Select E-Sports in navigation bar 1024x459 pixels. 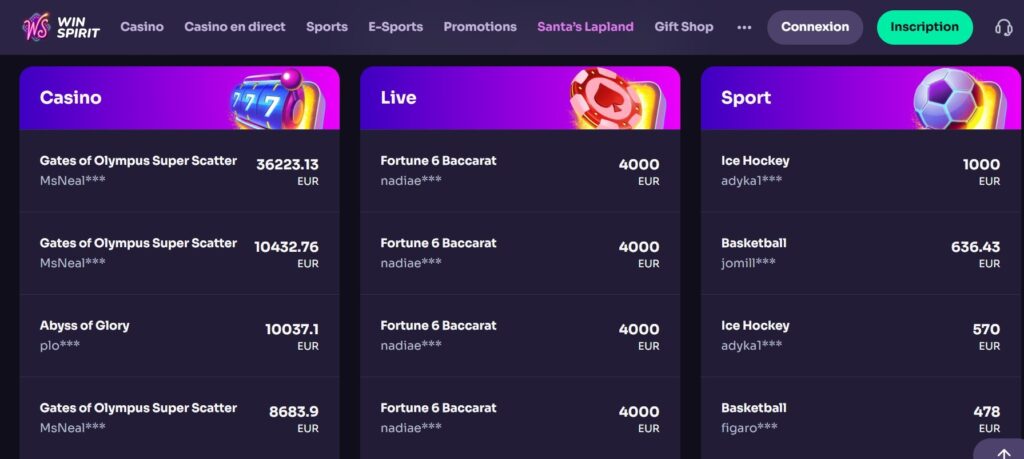click(395, 27)
